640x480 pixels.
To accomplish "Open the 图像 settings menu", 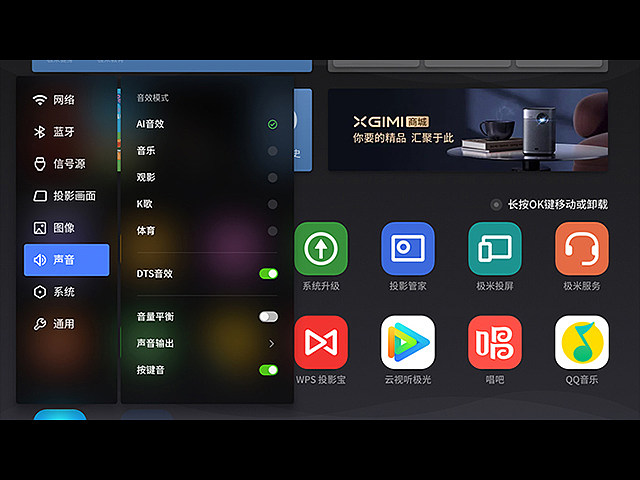I will pos(67,228).
